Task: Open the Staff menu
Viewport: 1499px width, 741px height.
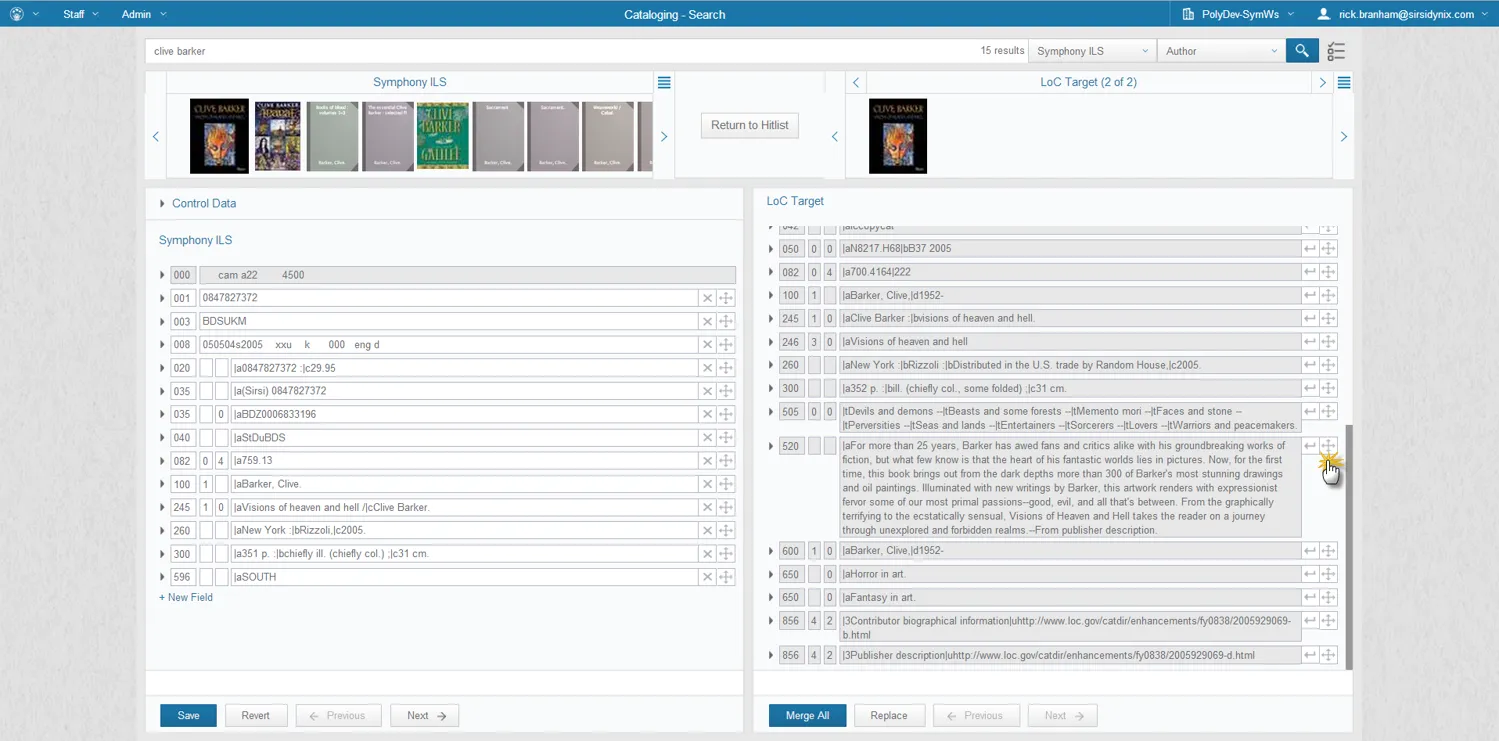Action: 80,14
